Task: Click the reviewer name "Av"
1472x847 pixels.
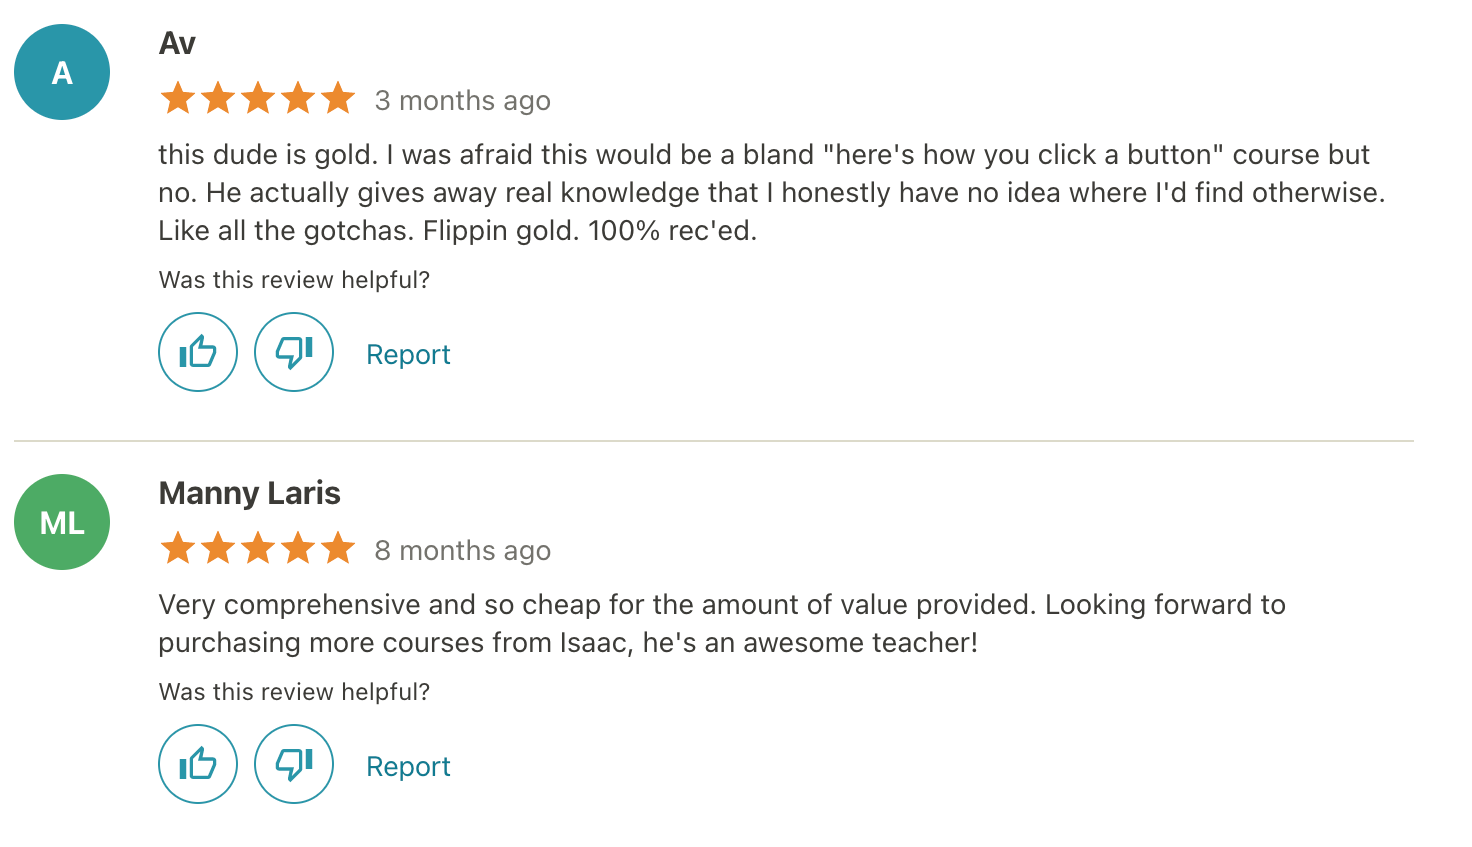Action: tap(177, 43)
